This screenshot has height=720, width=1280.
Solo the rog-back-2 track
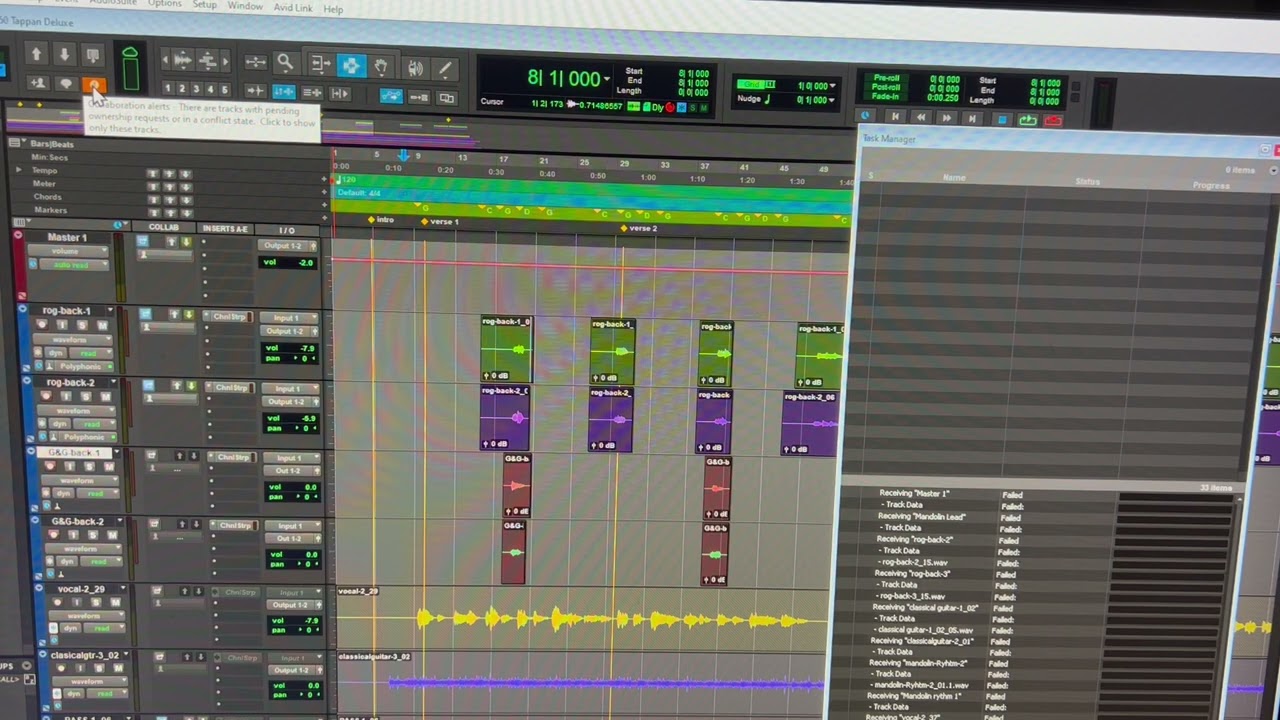tap(88, 398)
